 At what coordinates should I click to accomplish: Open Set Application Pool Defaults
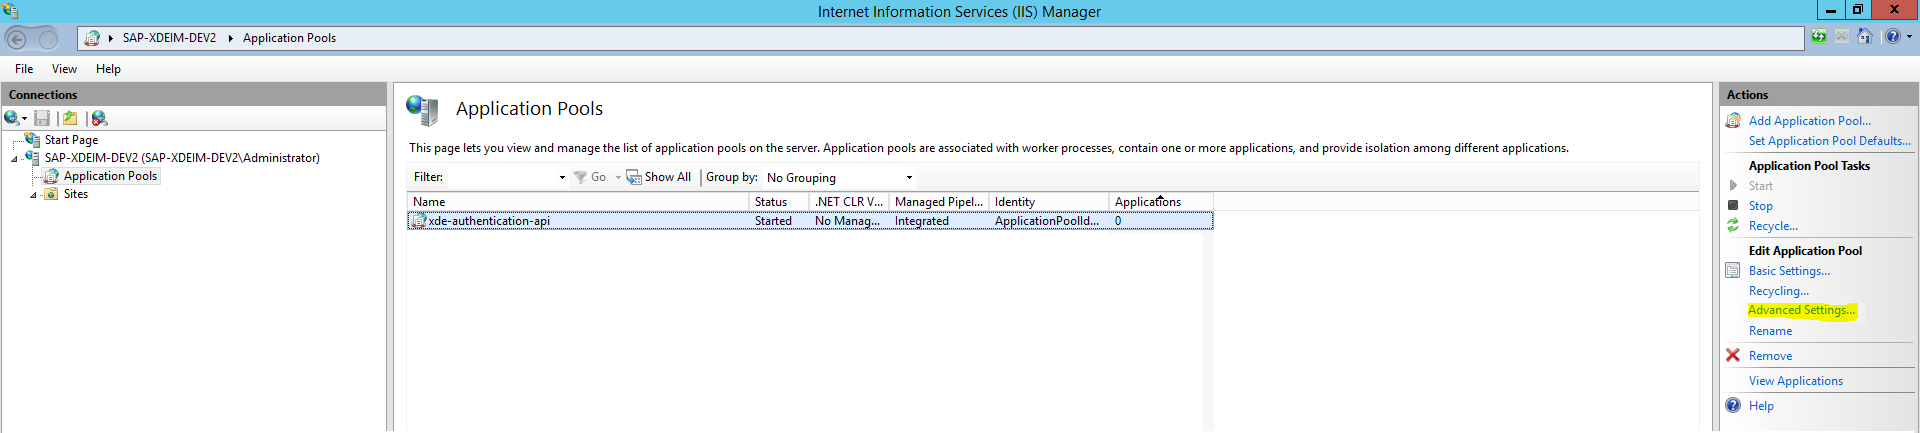tap(1829, 141)
